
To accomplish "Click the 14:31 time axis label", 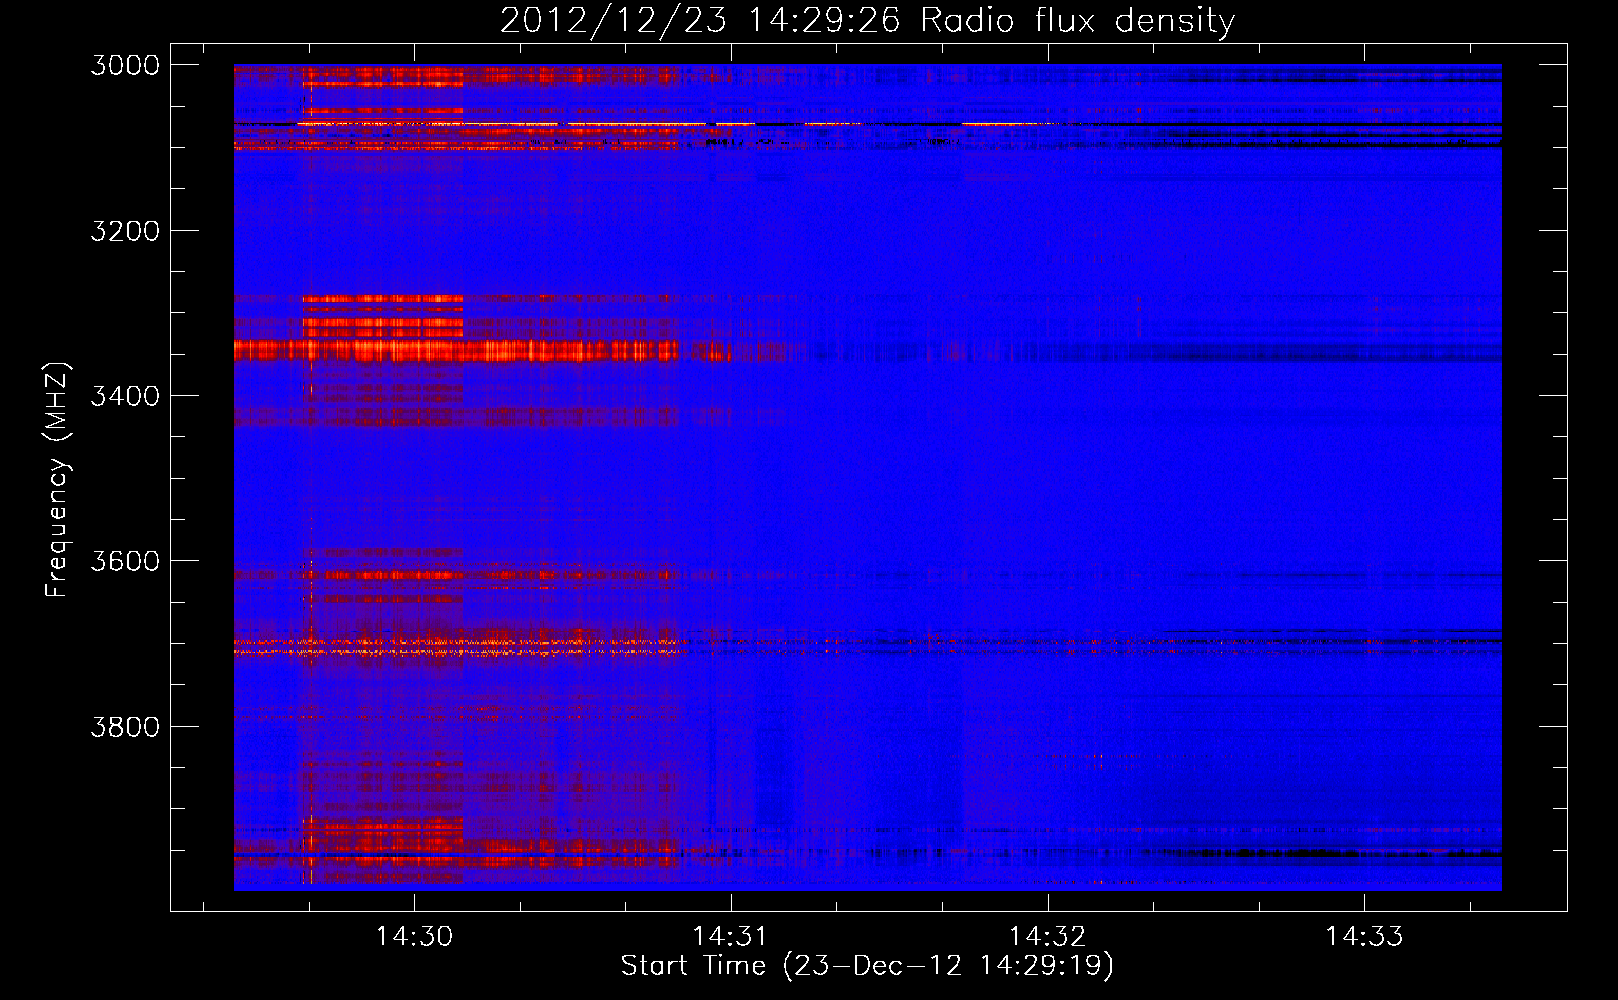I will tap(731, 936).
